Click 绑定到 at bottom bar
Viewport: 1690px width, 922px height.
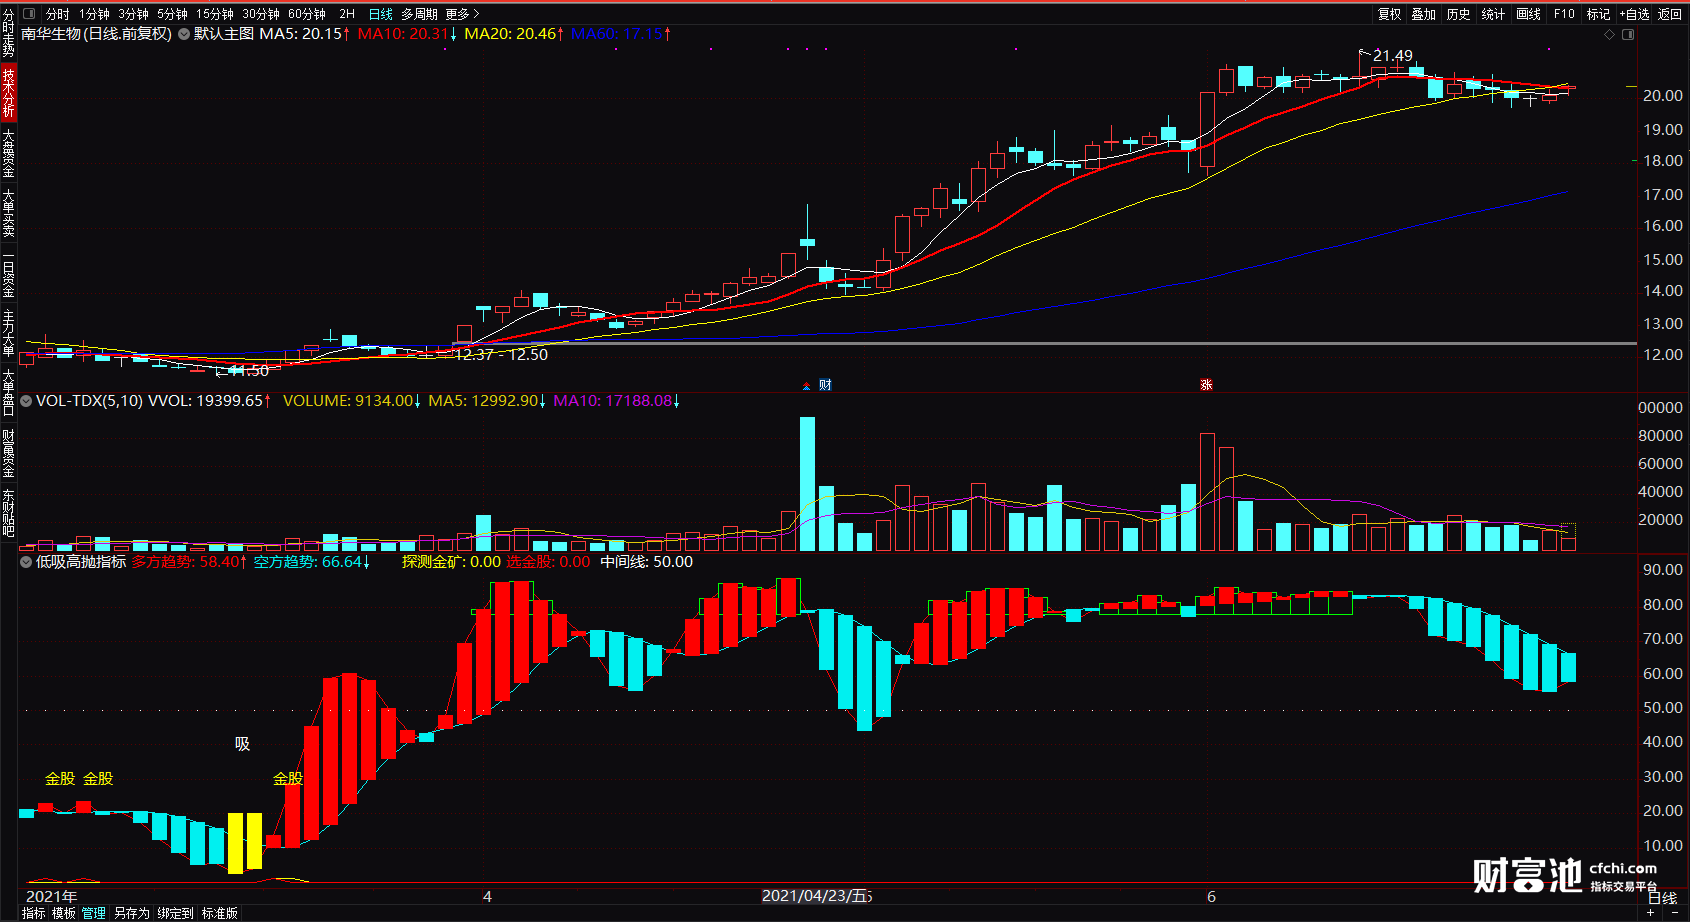click(175, 913)
